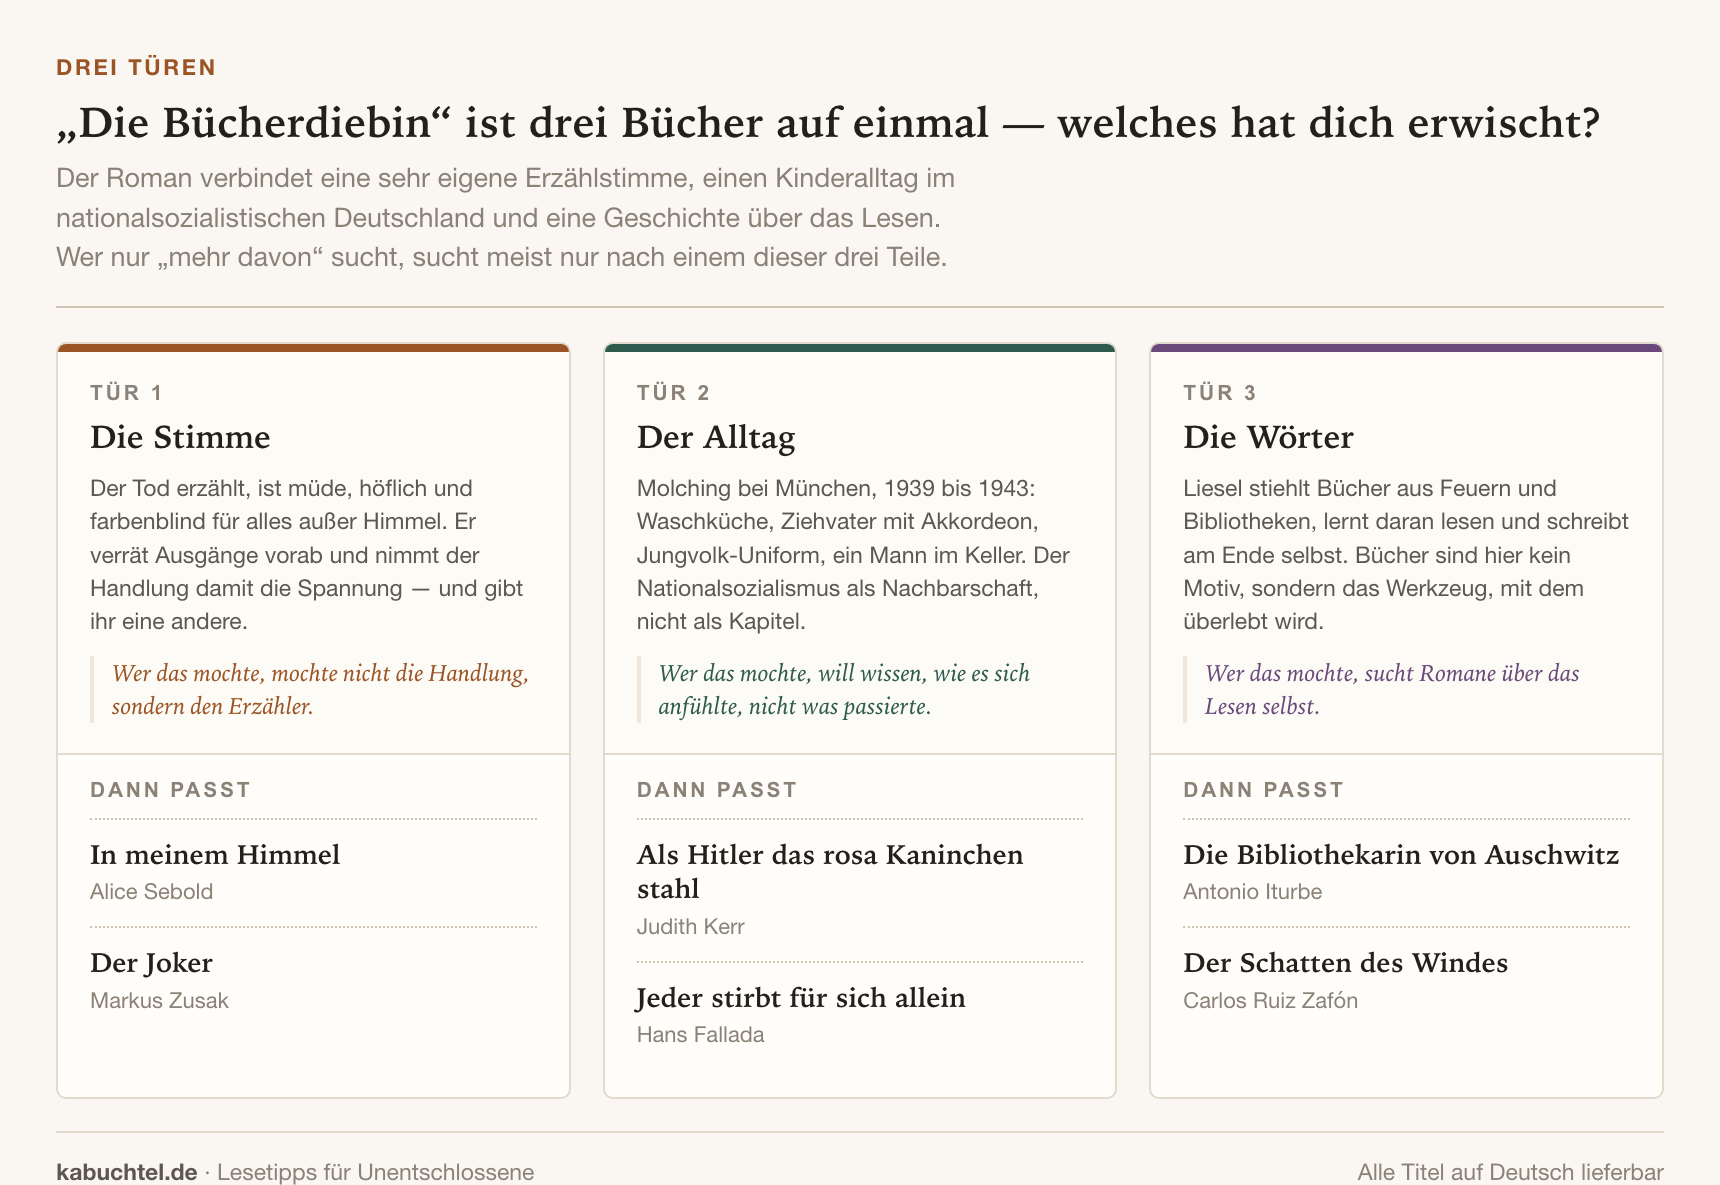
Task: Click the author name 'Alice Sebold'
Action: click(151, 891)
